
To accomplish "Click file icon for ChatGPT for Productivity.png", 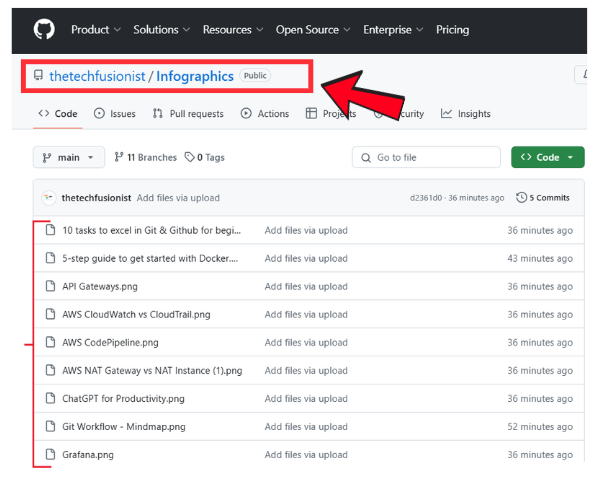I will (x=50, y=398).
